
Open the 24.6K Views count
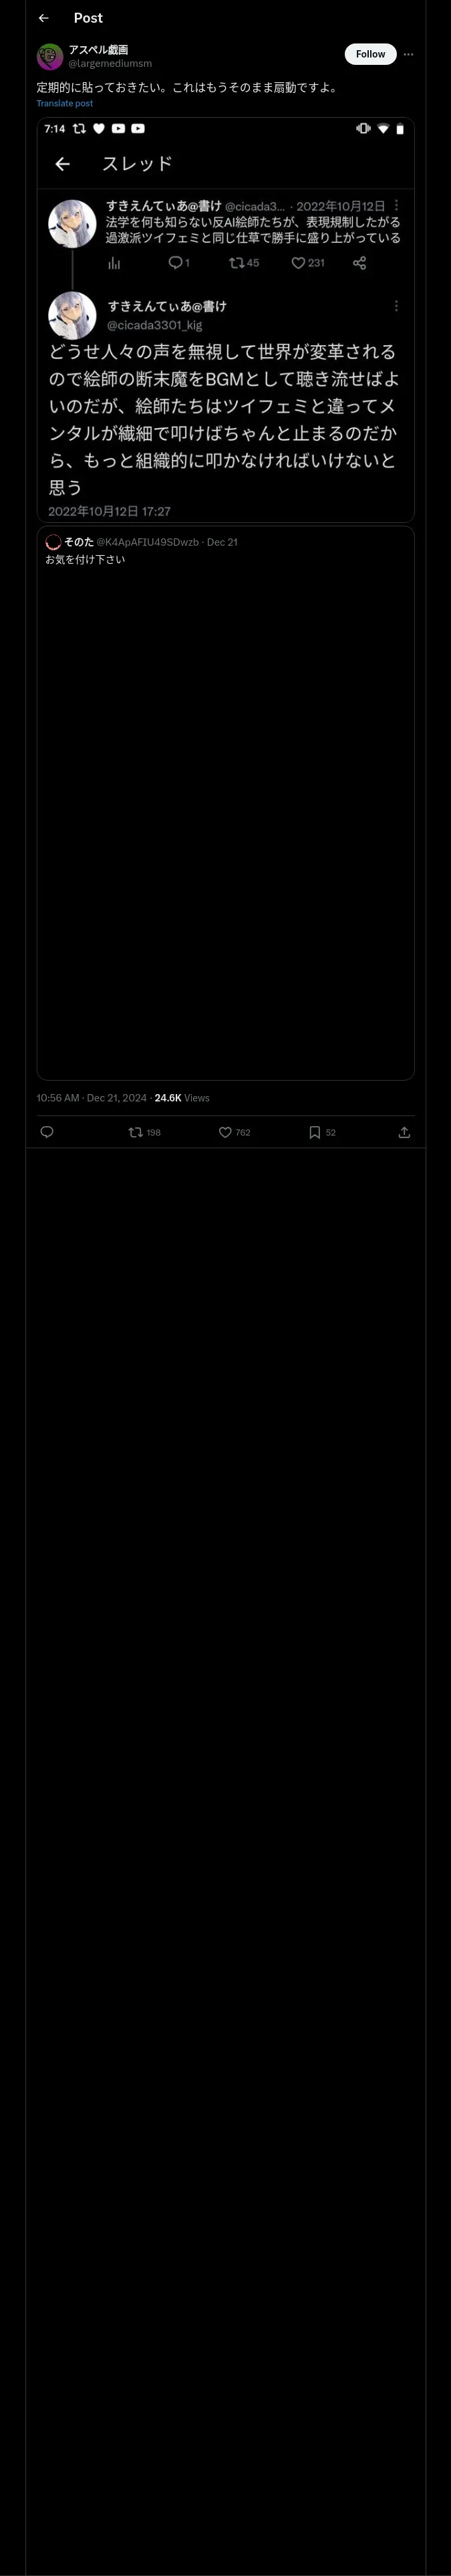click(182, 1098)
